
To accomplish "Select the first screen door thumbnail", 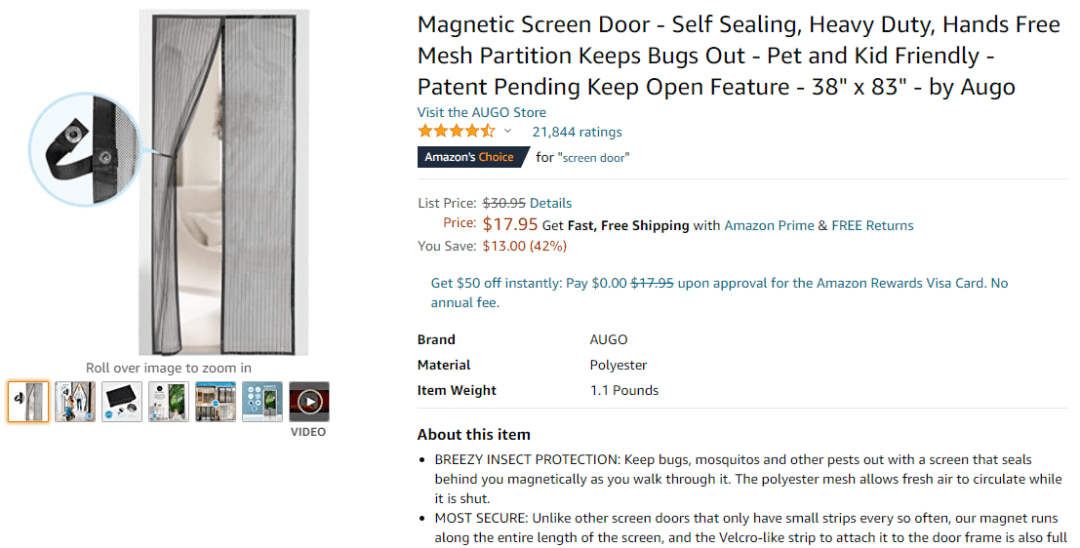I will click(28, 402).
